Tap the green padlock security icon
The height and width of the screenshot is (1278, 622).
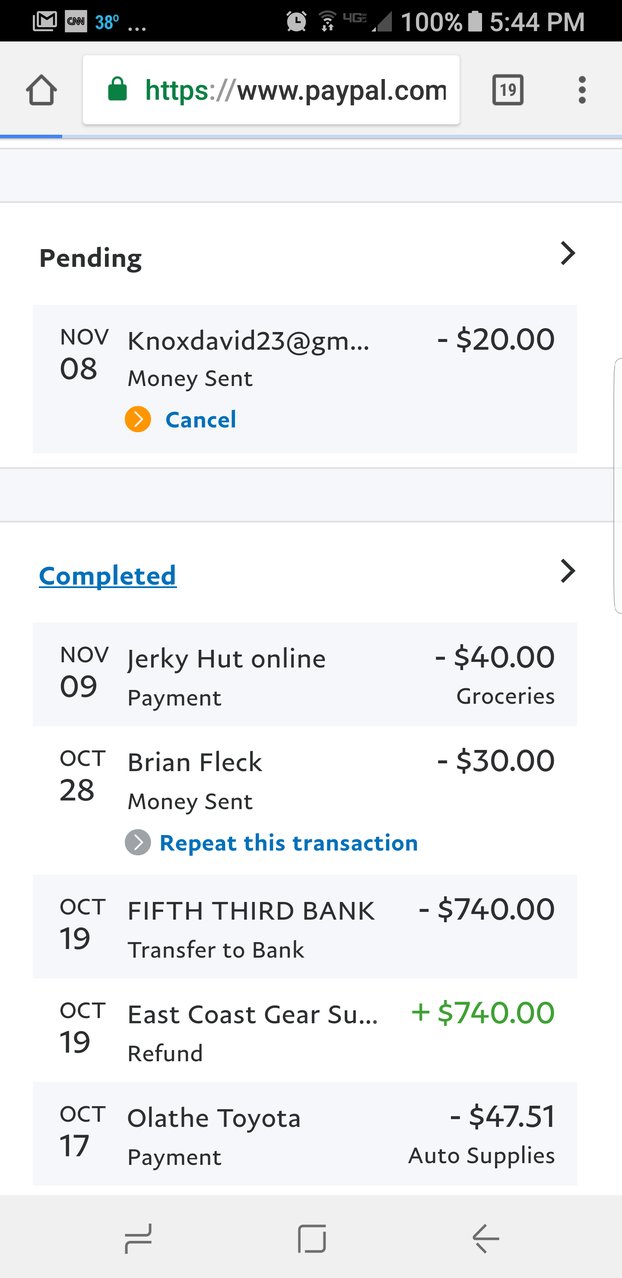(117, 91)
